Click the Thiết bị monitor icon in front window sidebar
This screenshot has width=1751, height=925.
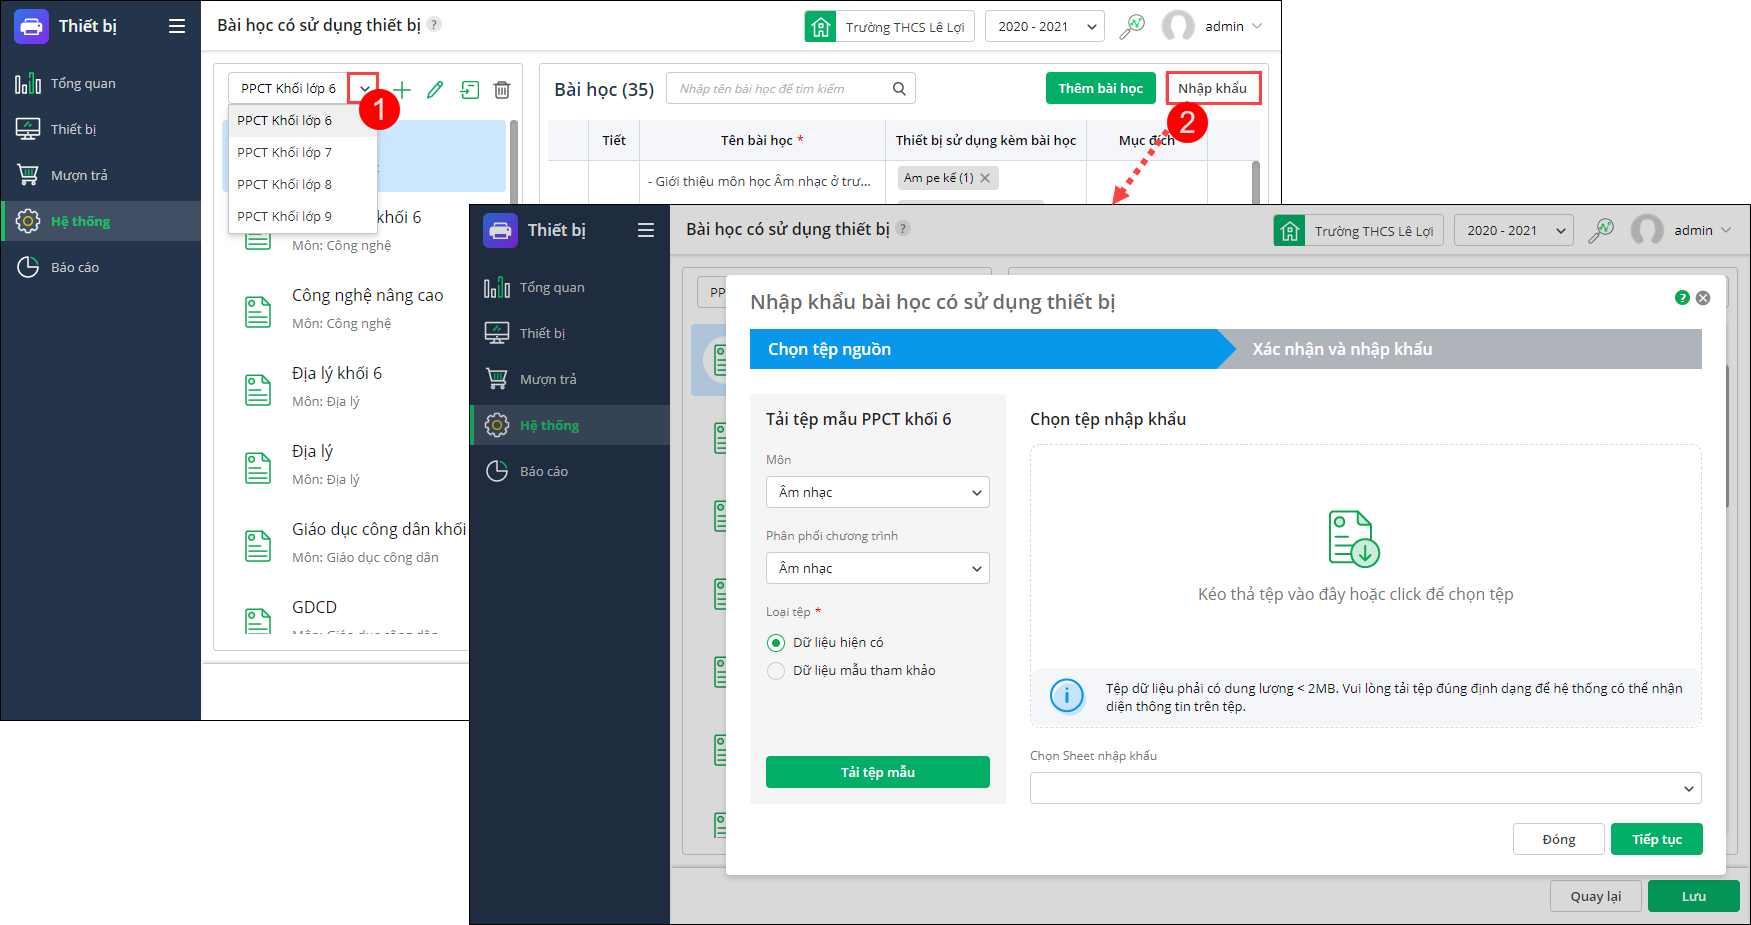[497, 333]
